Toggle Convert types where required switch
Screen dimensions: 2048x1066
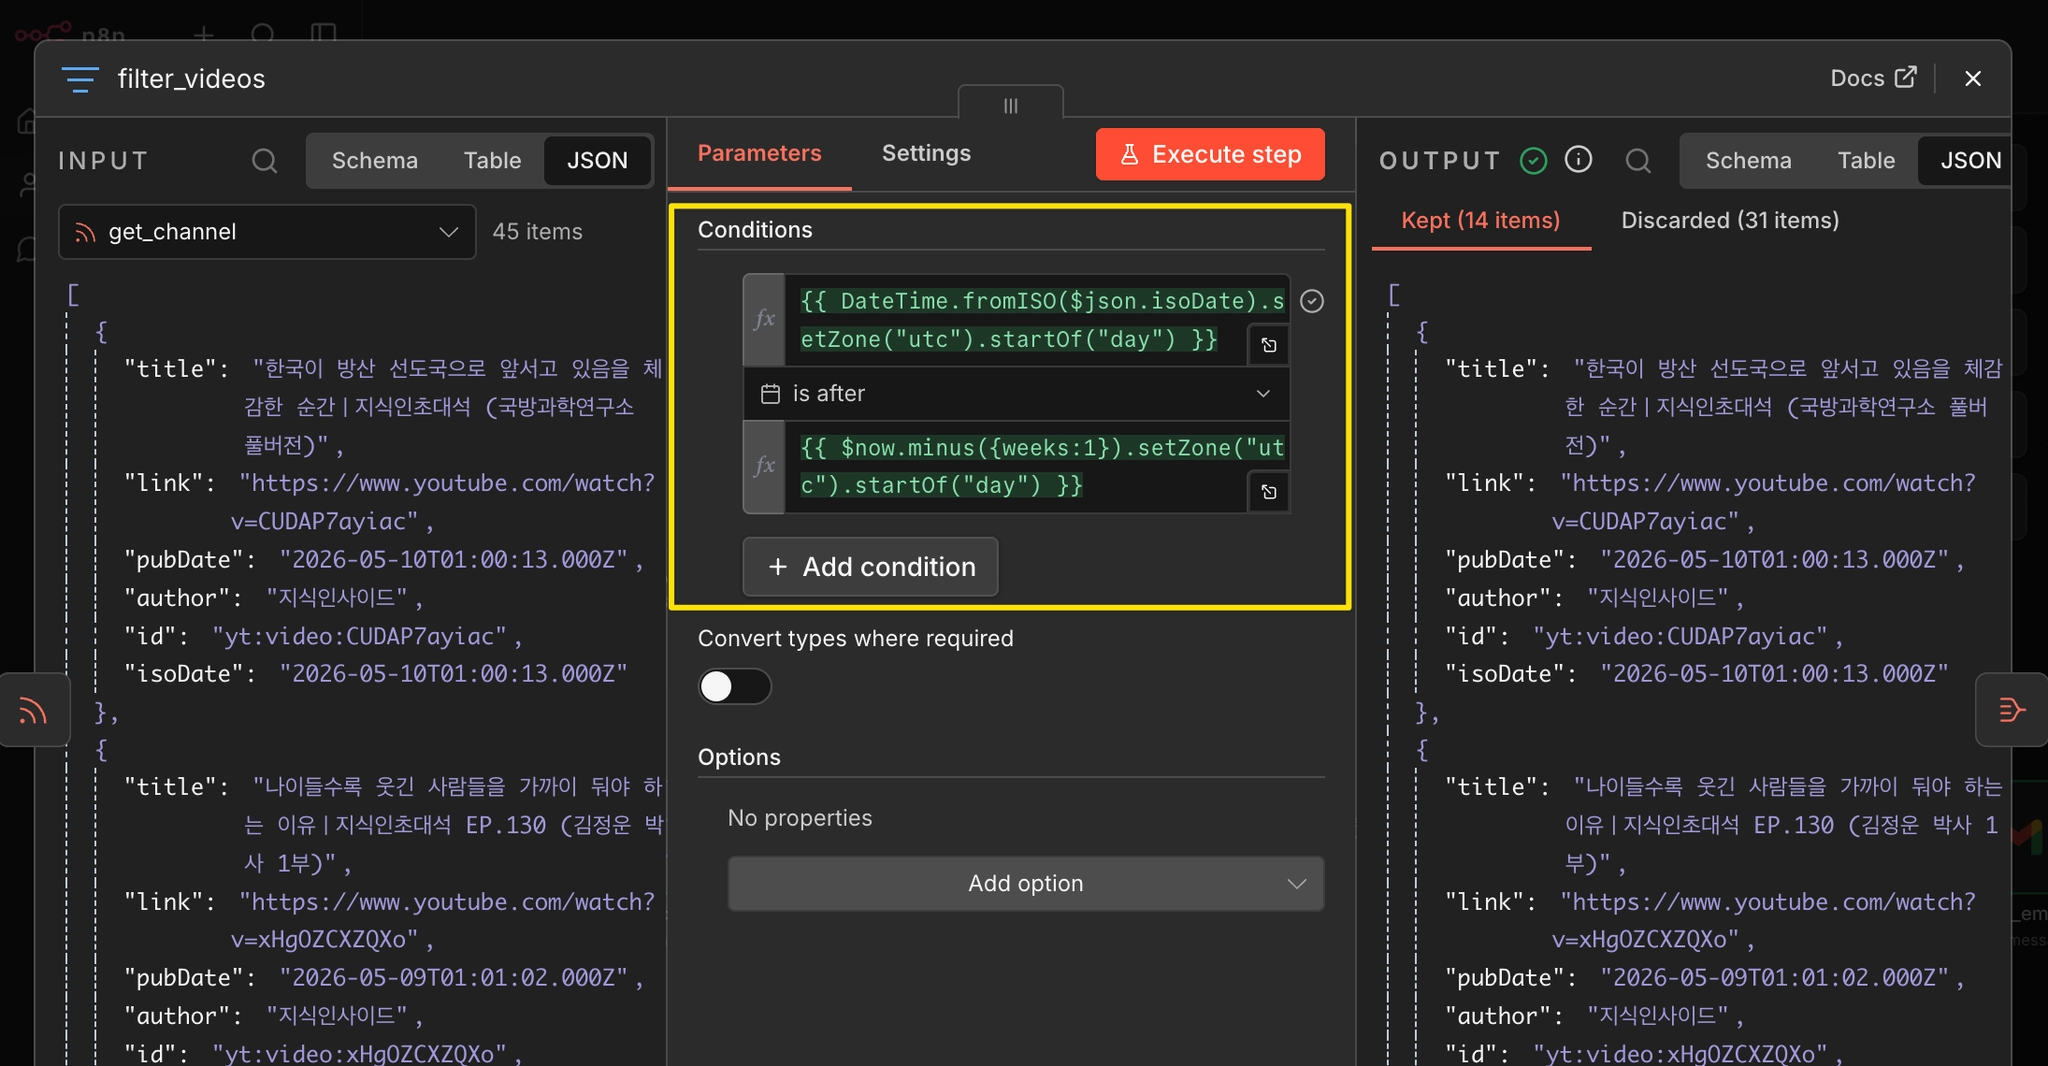[735, 687]
